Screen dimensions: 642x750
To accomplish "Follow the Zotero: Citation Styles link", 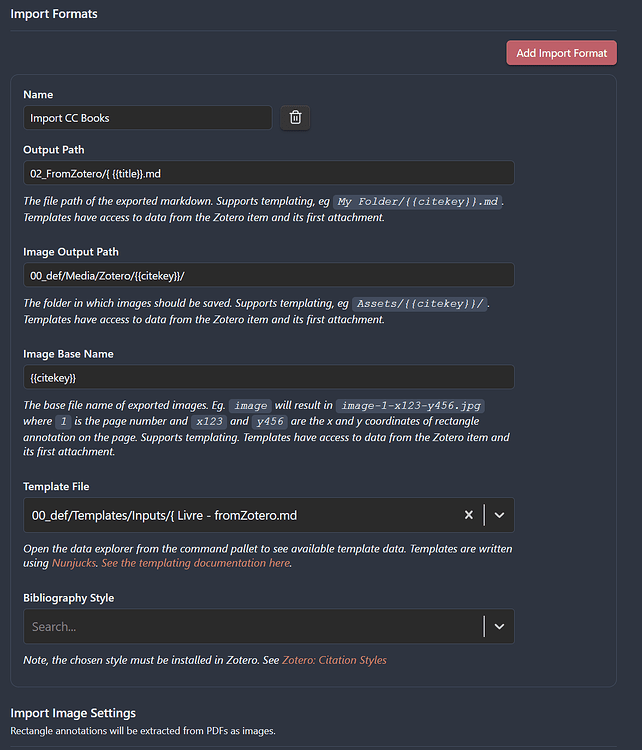I will pos(334,660).
